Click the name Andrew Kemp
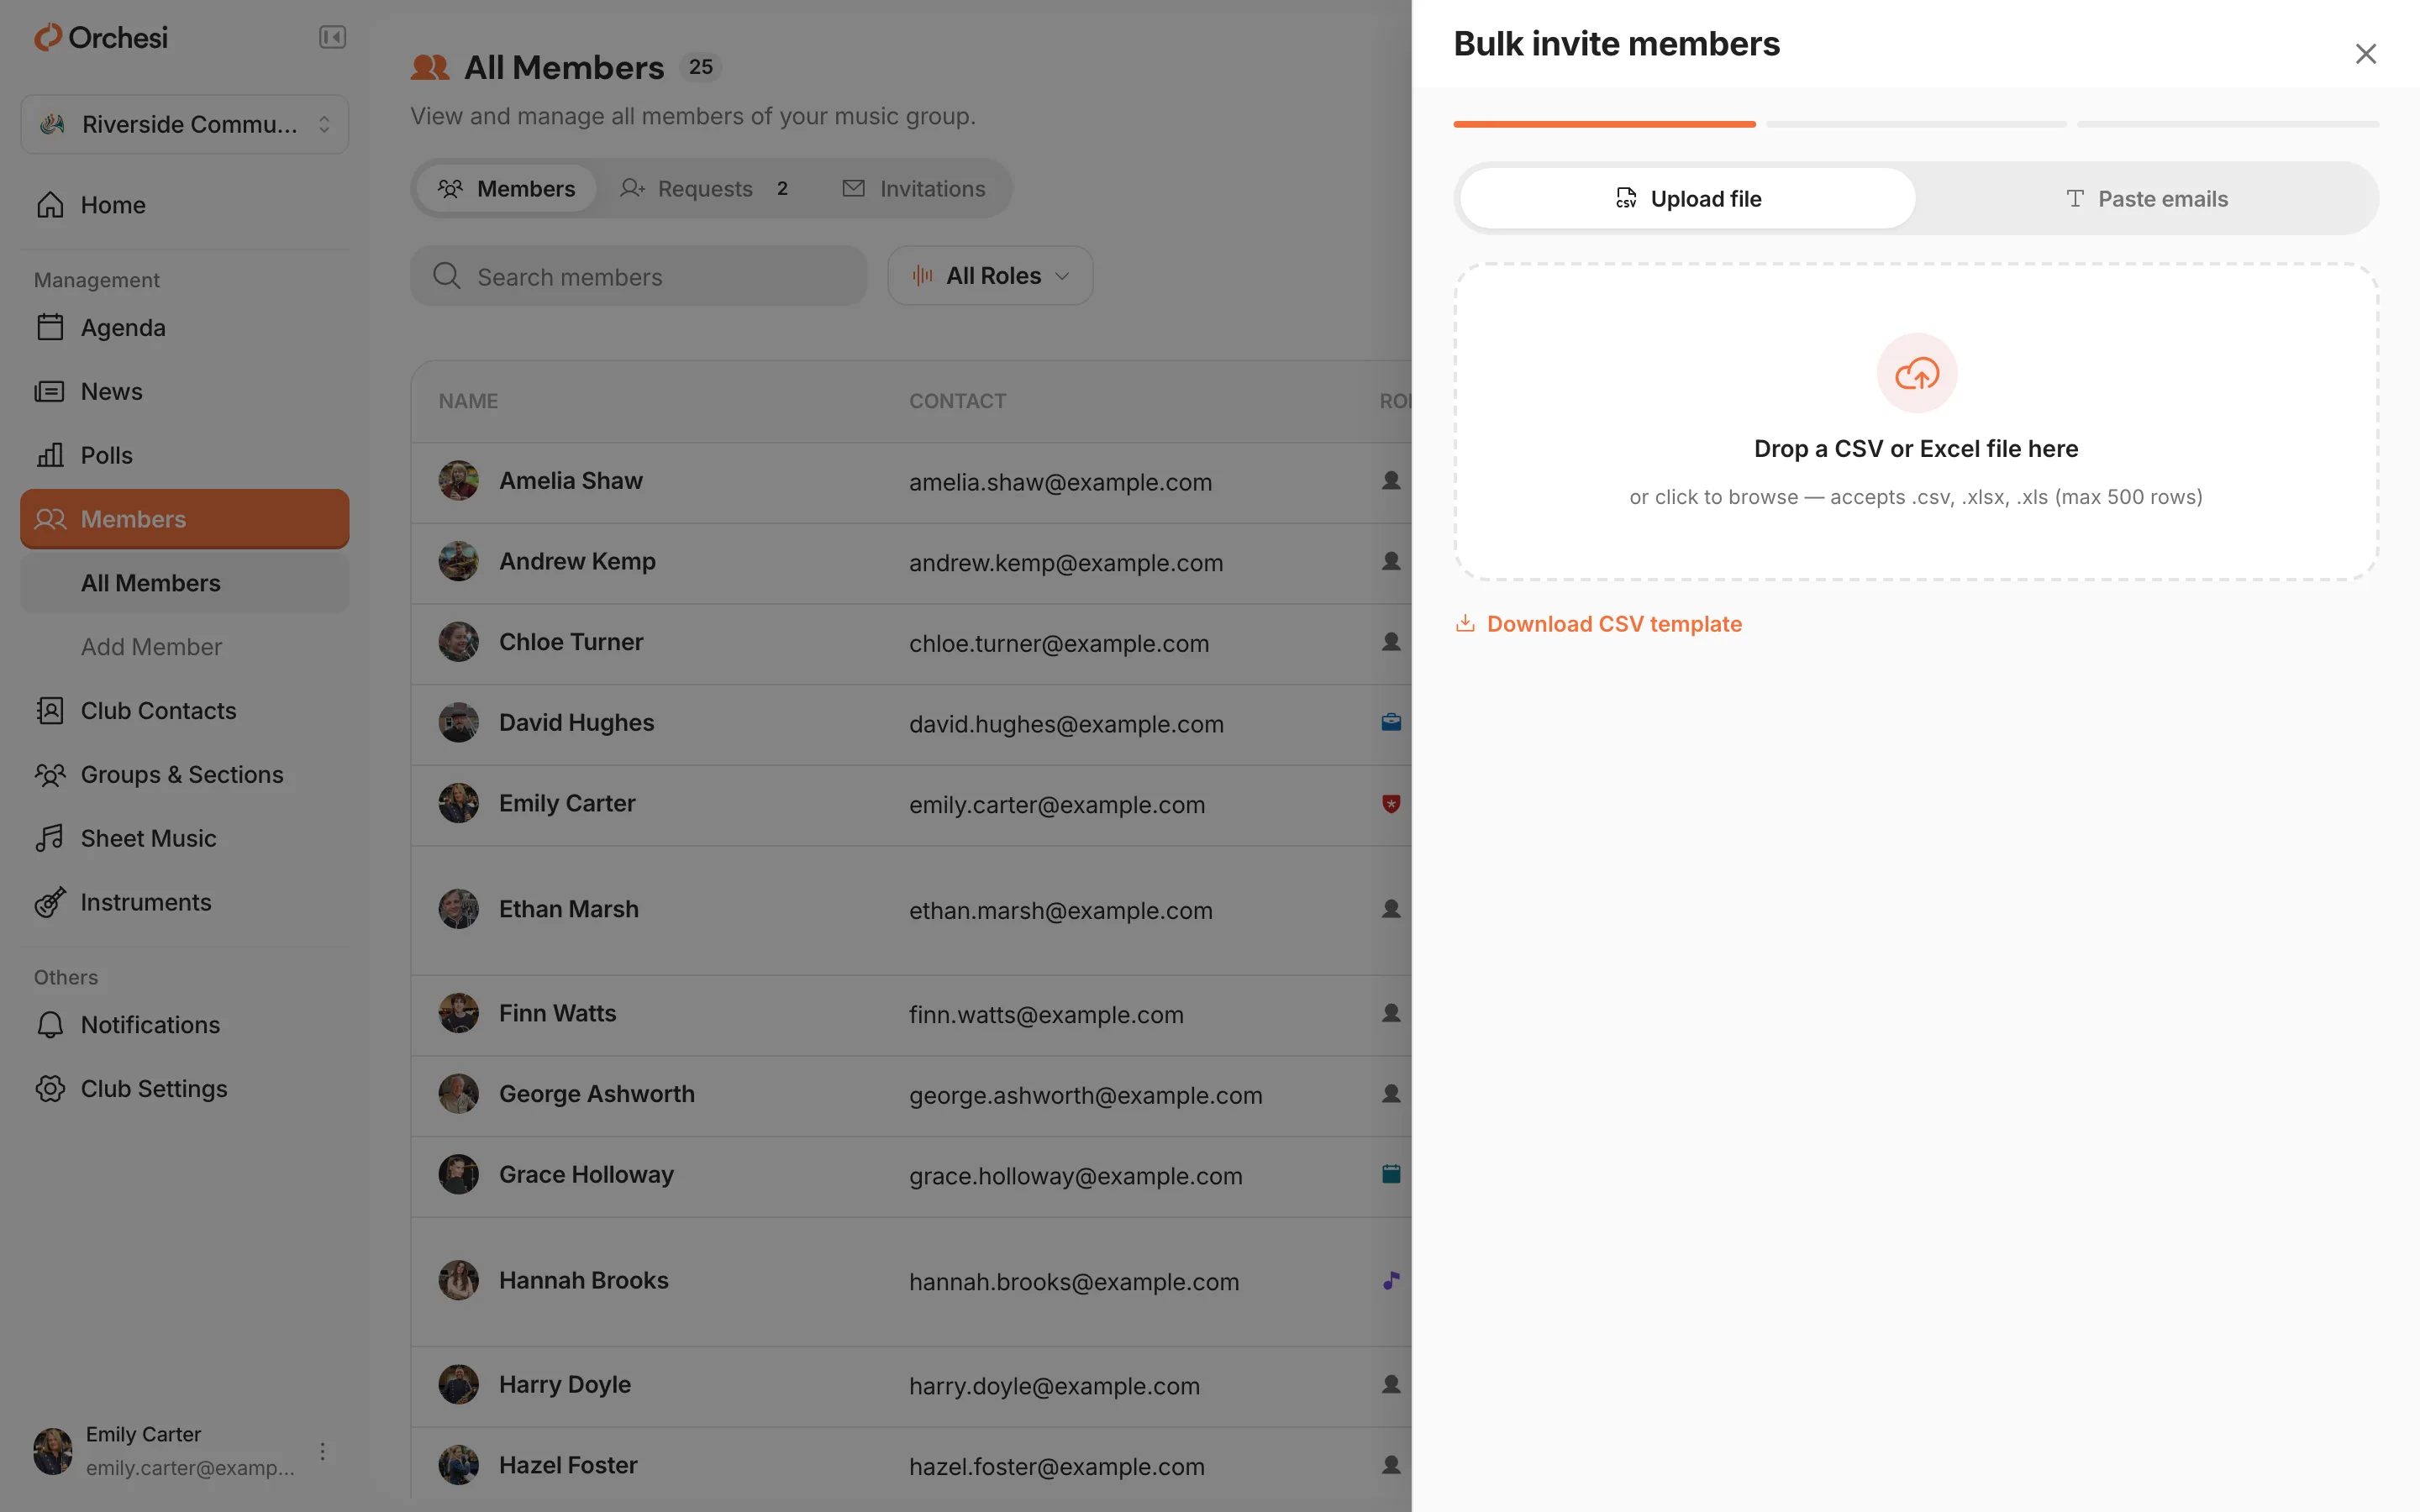The width and height of the screenshot is (2420, 1512). [x=577, y=562]
